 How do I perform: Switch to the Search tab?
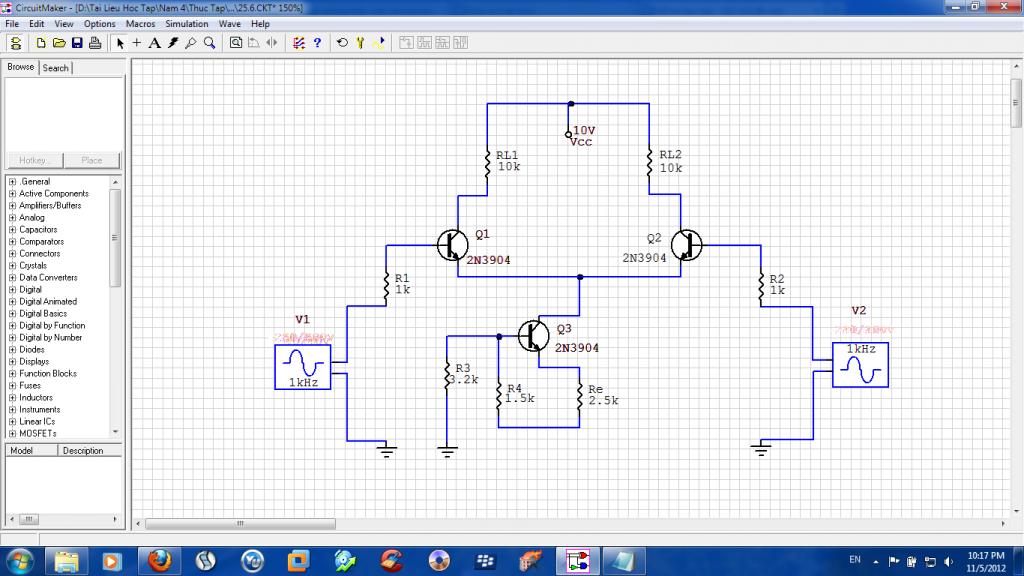[x=56, y=68]
